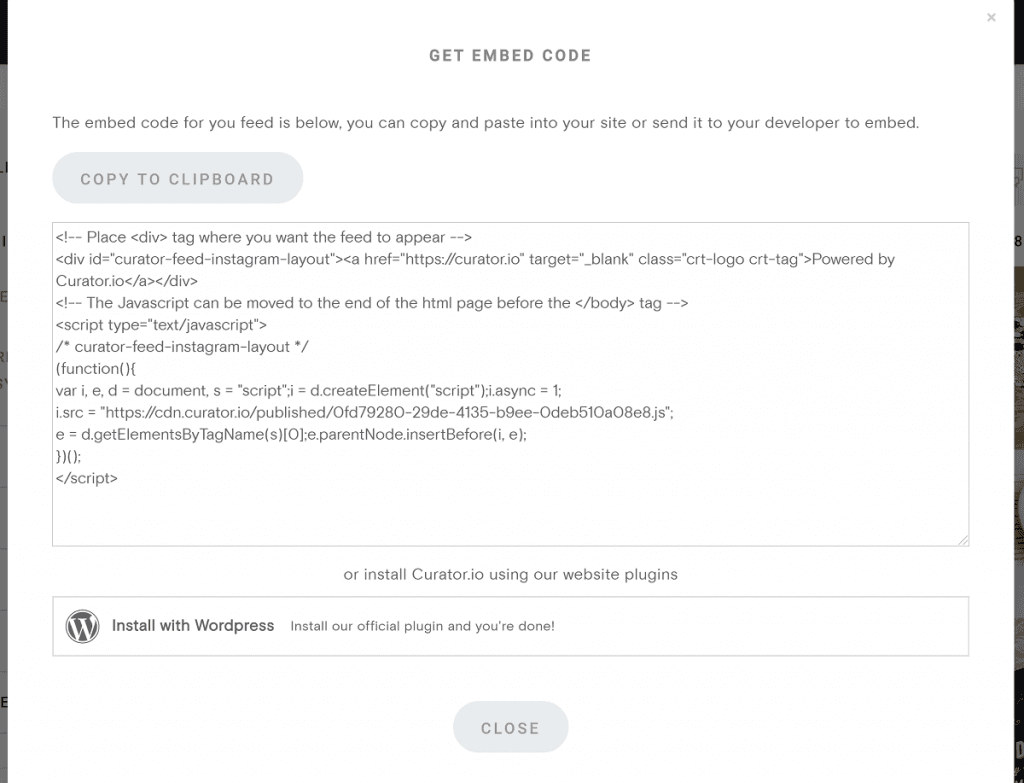Select the Install with Wordpress option
Image resolution: width=1024 pixels, height=783 pixels.
pyautogui.click(x=193, y=626)
